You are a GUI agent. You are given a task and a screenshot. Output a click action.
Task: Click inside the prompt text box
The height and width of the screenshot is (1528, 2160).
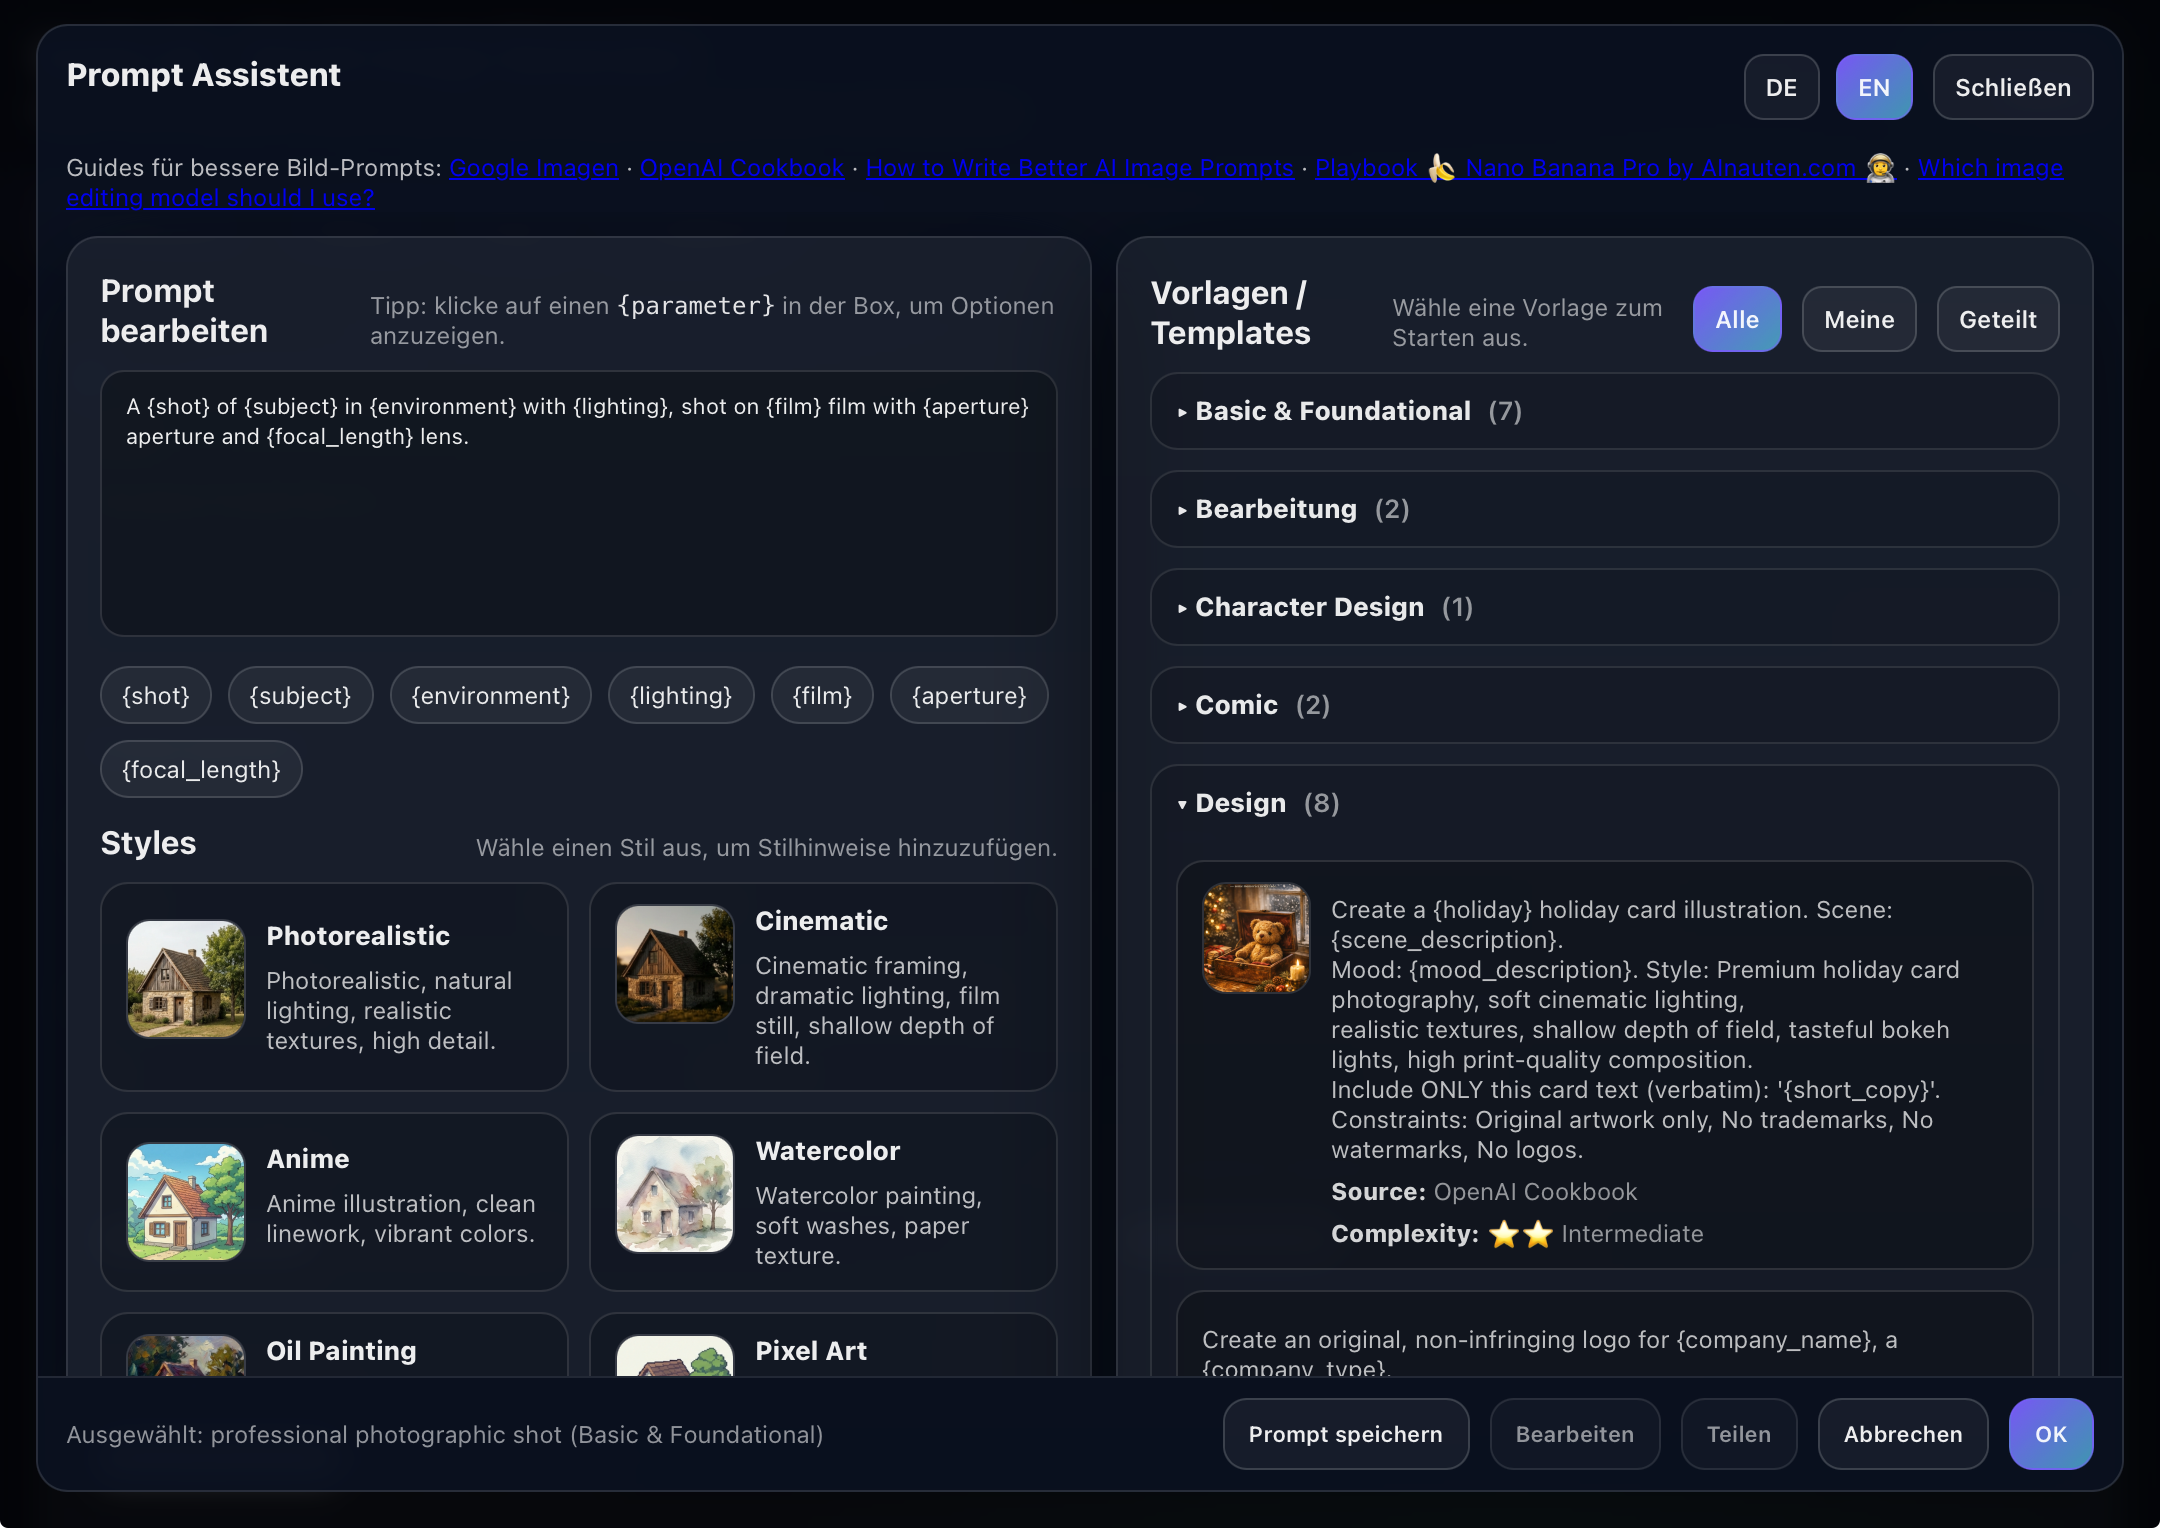[x=579, y=503]
